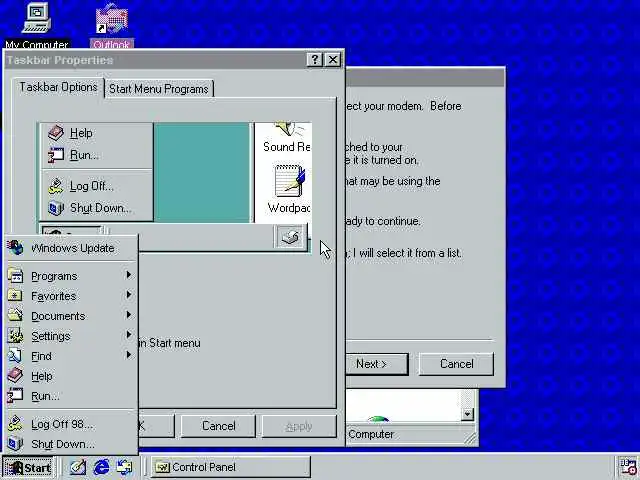
Task: Click the system tray scheduler icon
Action: [628, 467]
